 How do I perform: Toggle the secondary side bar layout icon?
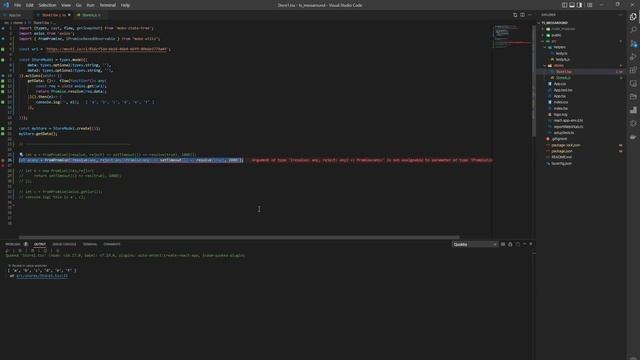click(x=580, y=5)
